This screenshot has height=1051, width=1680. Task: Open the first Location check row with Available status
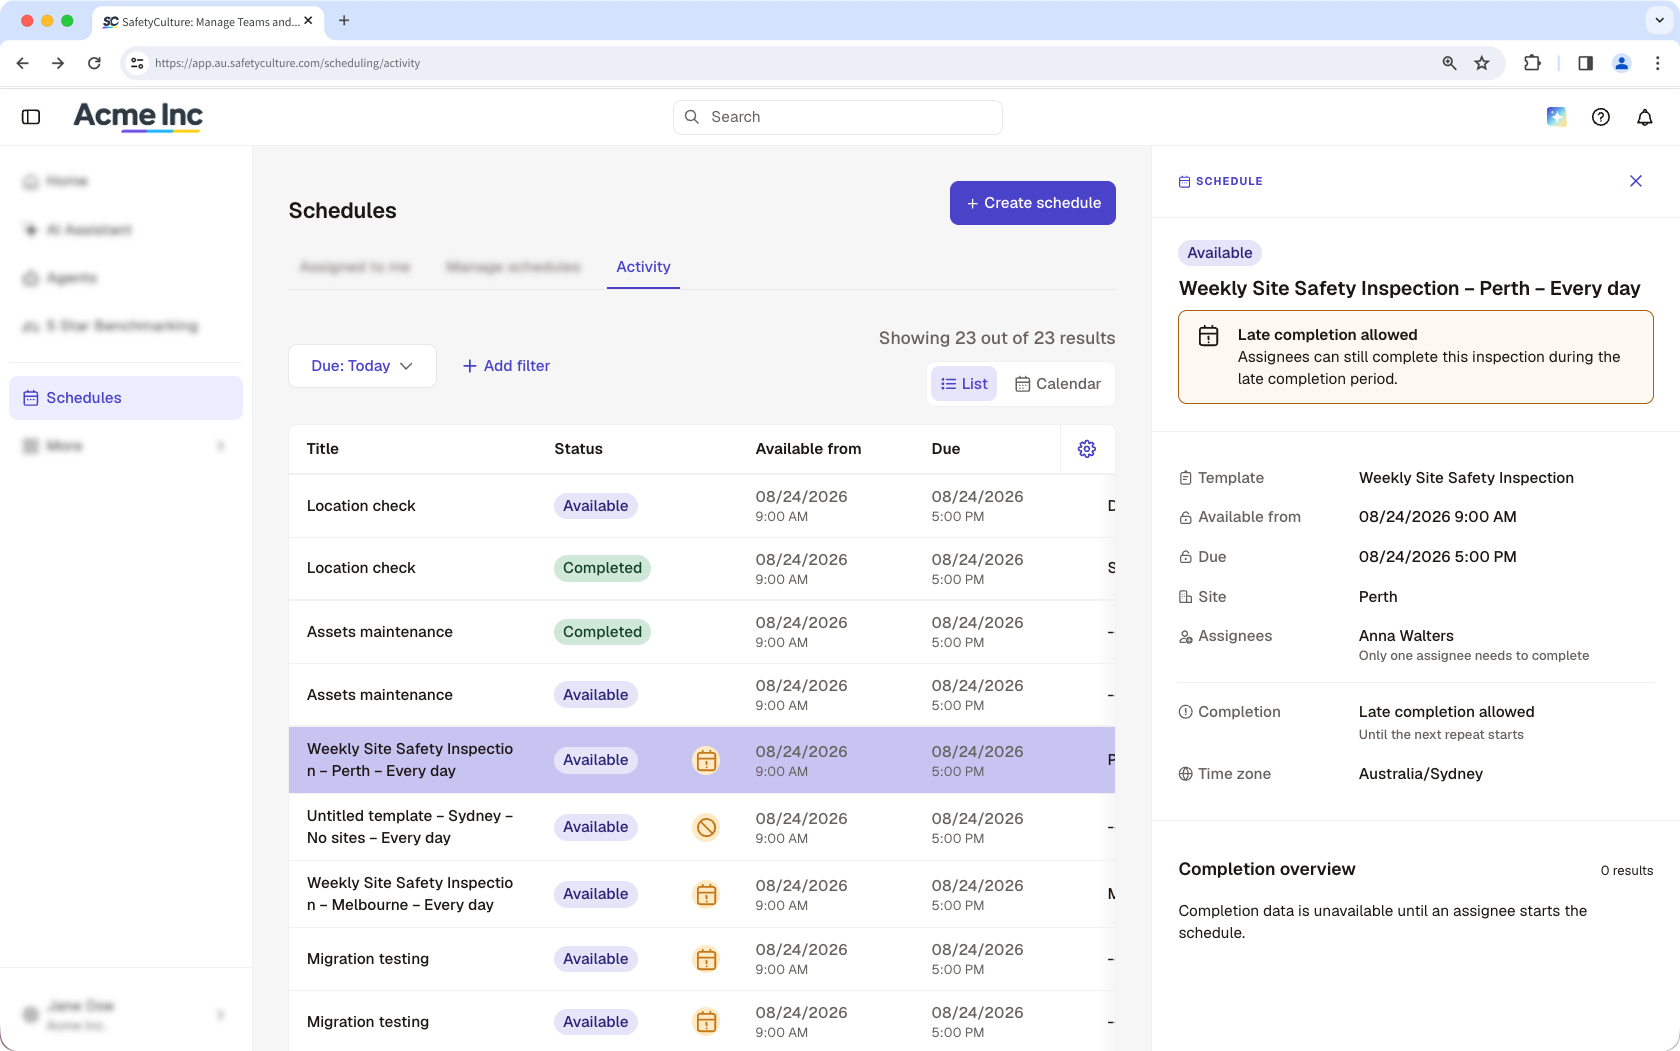(x=702, y=506)
